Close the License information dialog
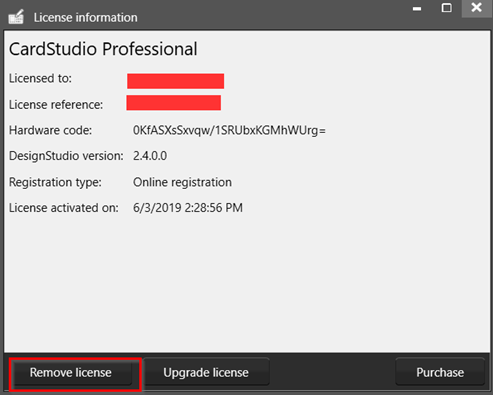Viewport: 493px width, 395px height. point(477,8)
